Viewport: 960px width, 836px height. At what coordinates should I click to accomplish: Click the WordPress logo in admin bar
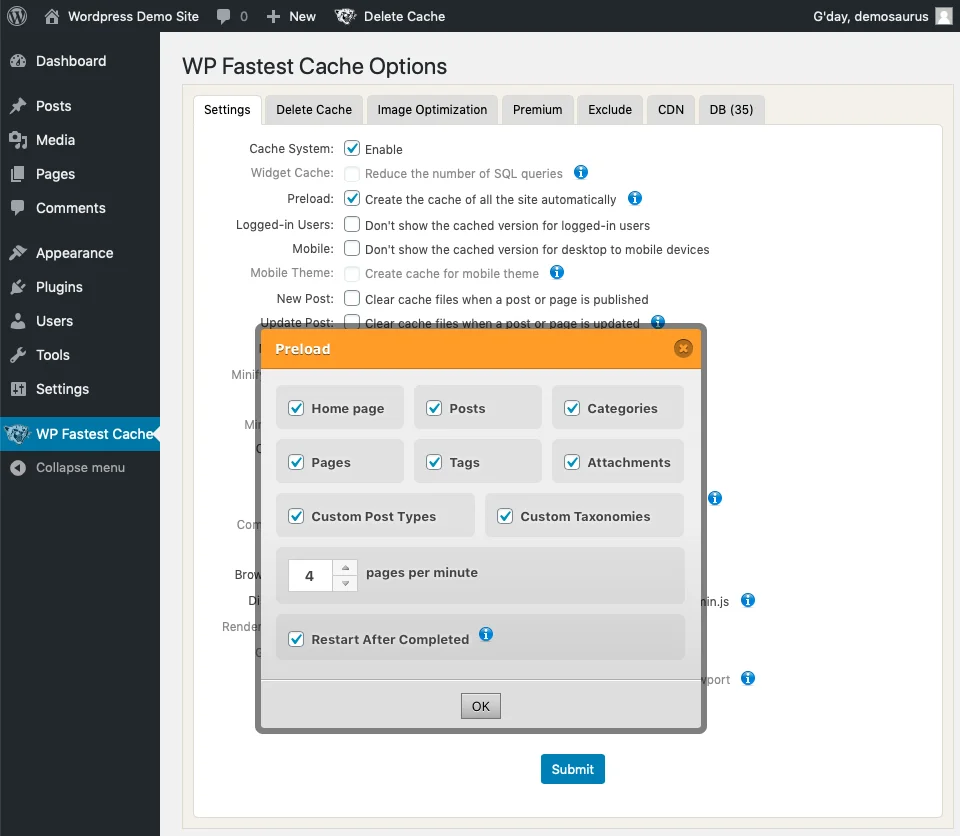coord(17,16)
